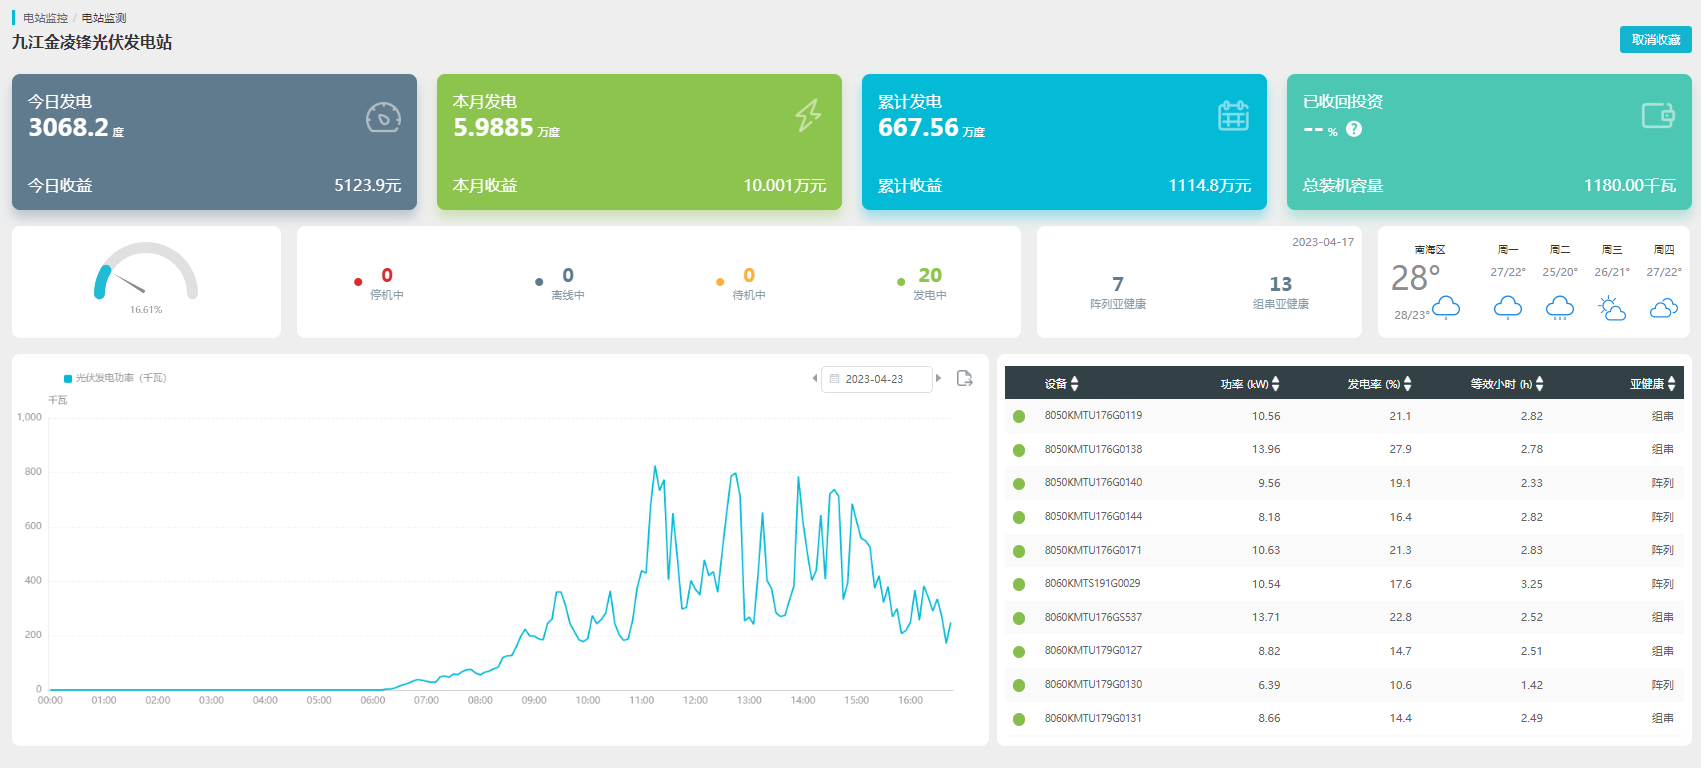This screenshot has height=768, width=1701.
Task: Open device 8050KMTU176G0119 row
Action: click(1093, 416)
